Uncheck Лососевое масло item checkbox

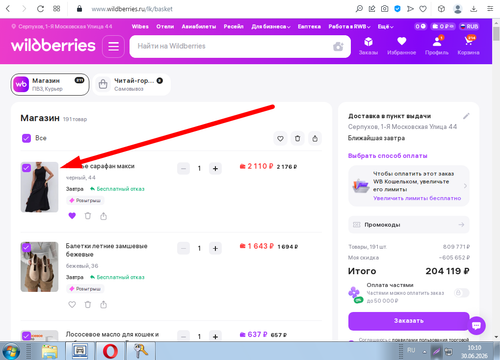26,335
